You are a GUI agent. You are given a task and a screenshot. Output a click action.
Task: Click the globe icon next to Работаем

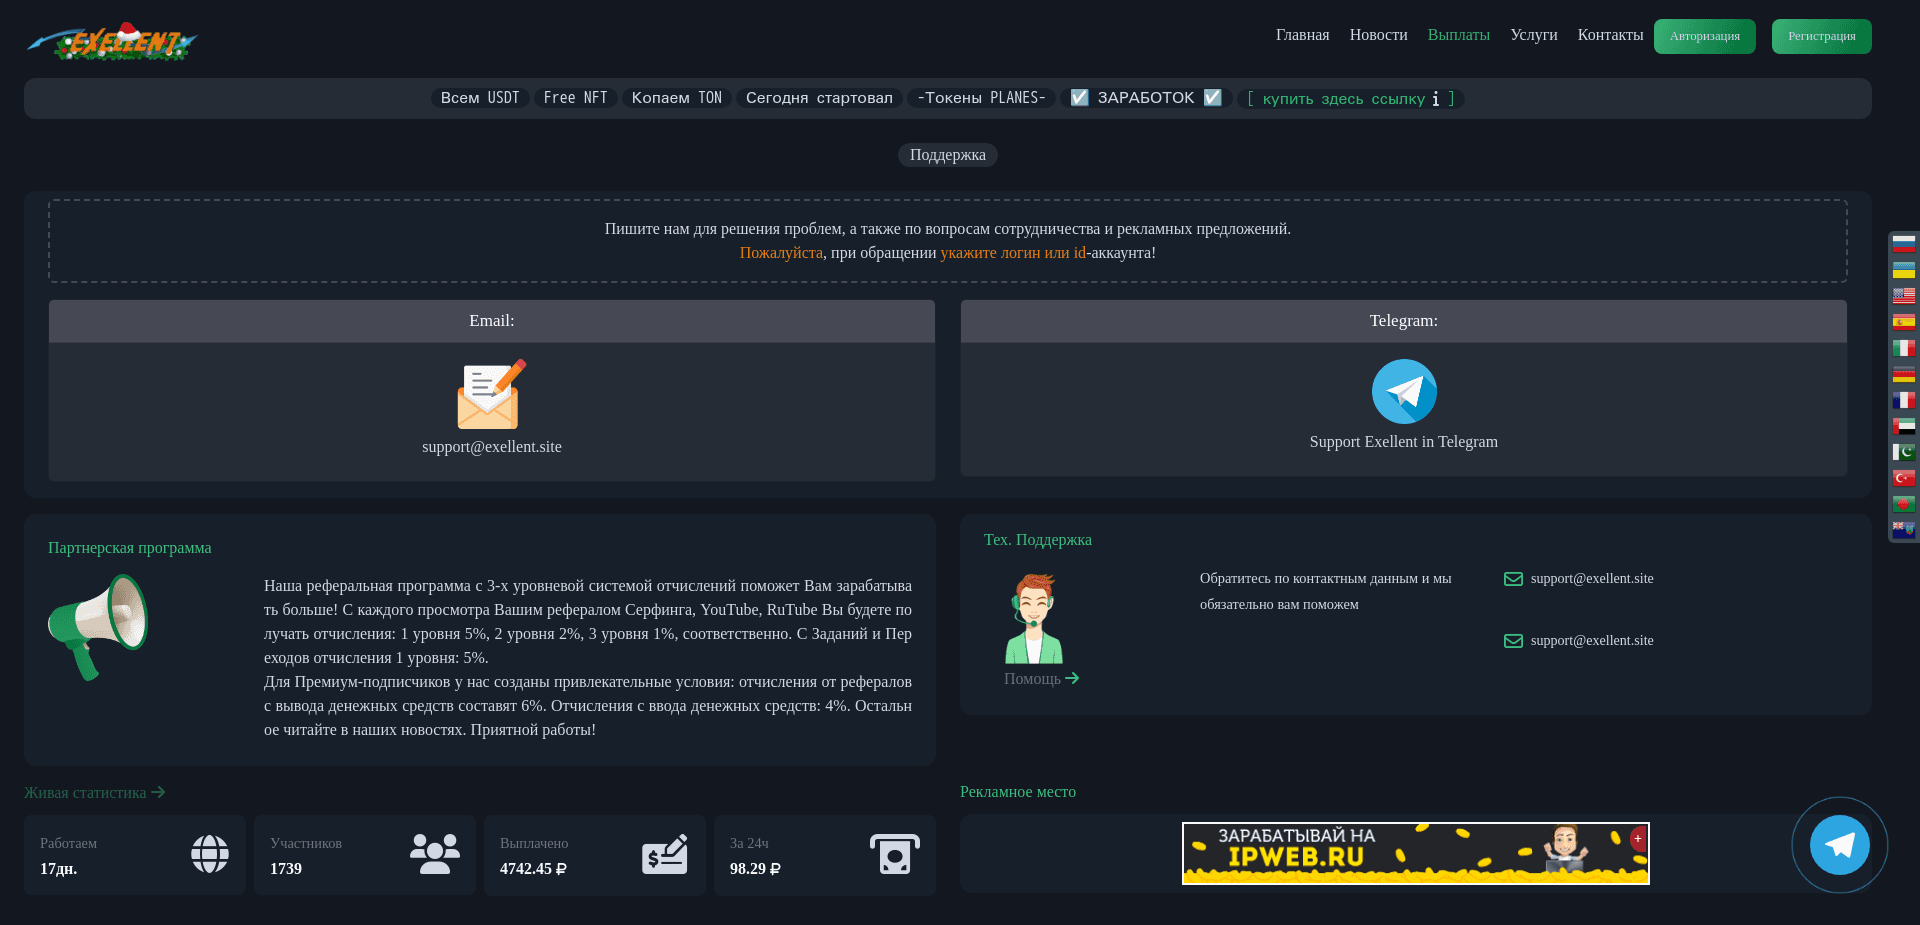209,855
